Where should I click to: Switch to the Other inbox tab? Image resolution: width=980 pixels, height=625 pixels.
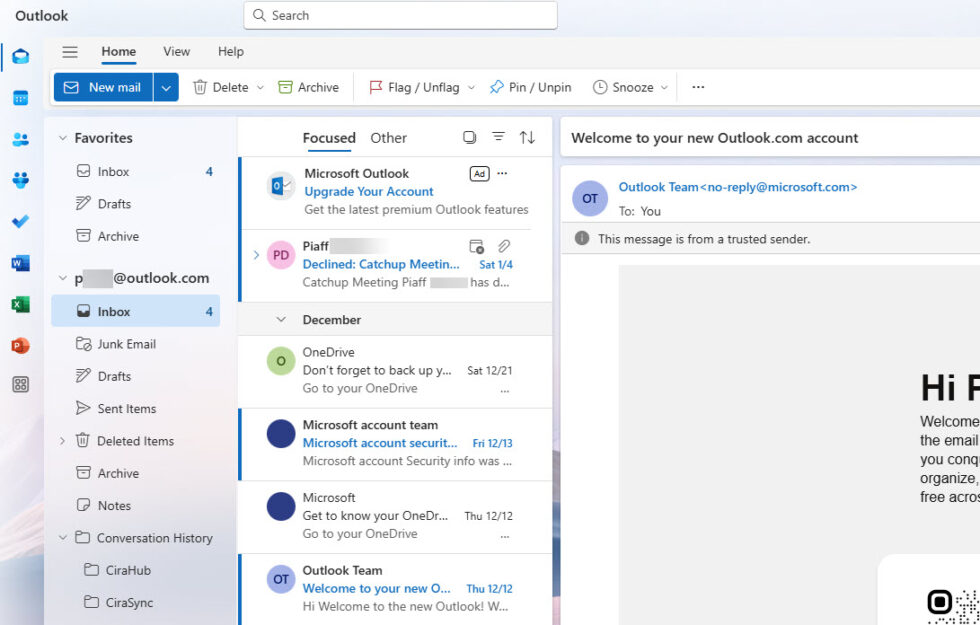[x=388, y=137]
